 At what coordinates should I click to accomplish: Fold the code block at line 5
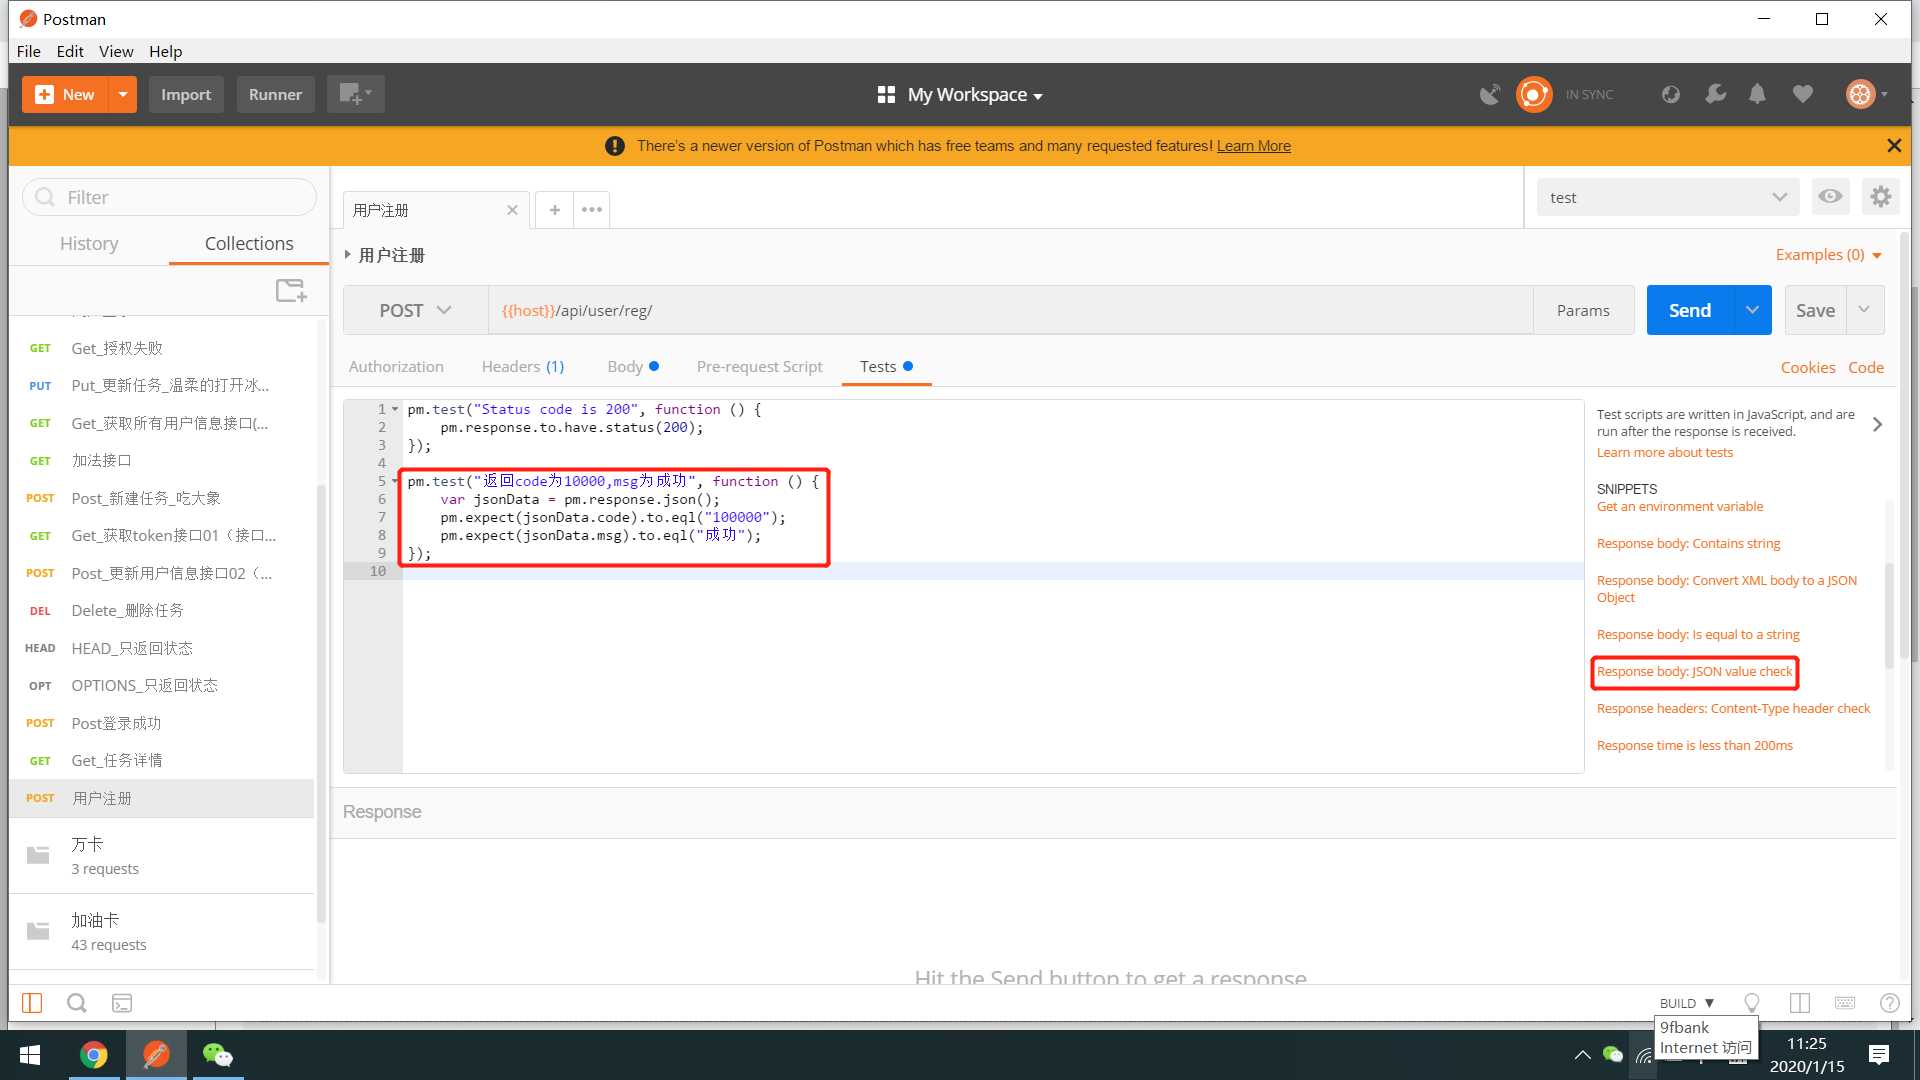[395, 481]
